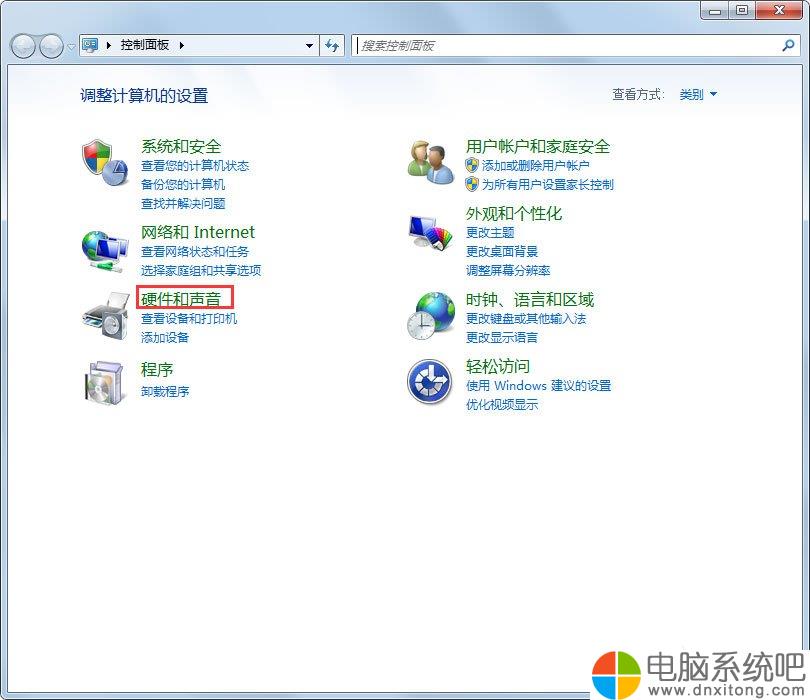Click the 调整屏幕分辨率 link
The image size is (810, 700).
click(x=508, y=270)
